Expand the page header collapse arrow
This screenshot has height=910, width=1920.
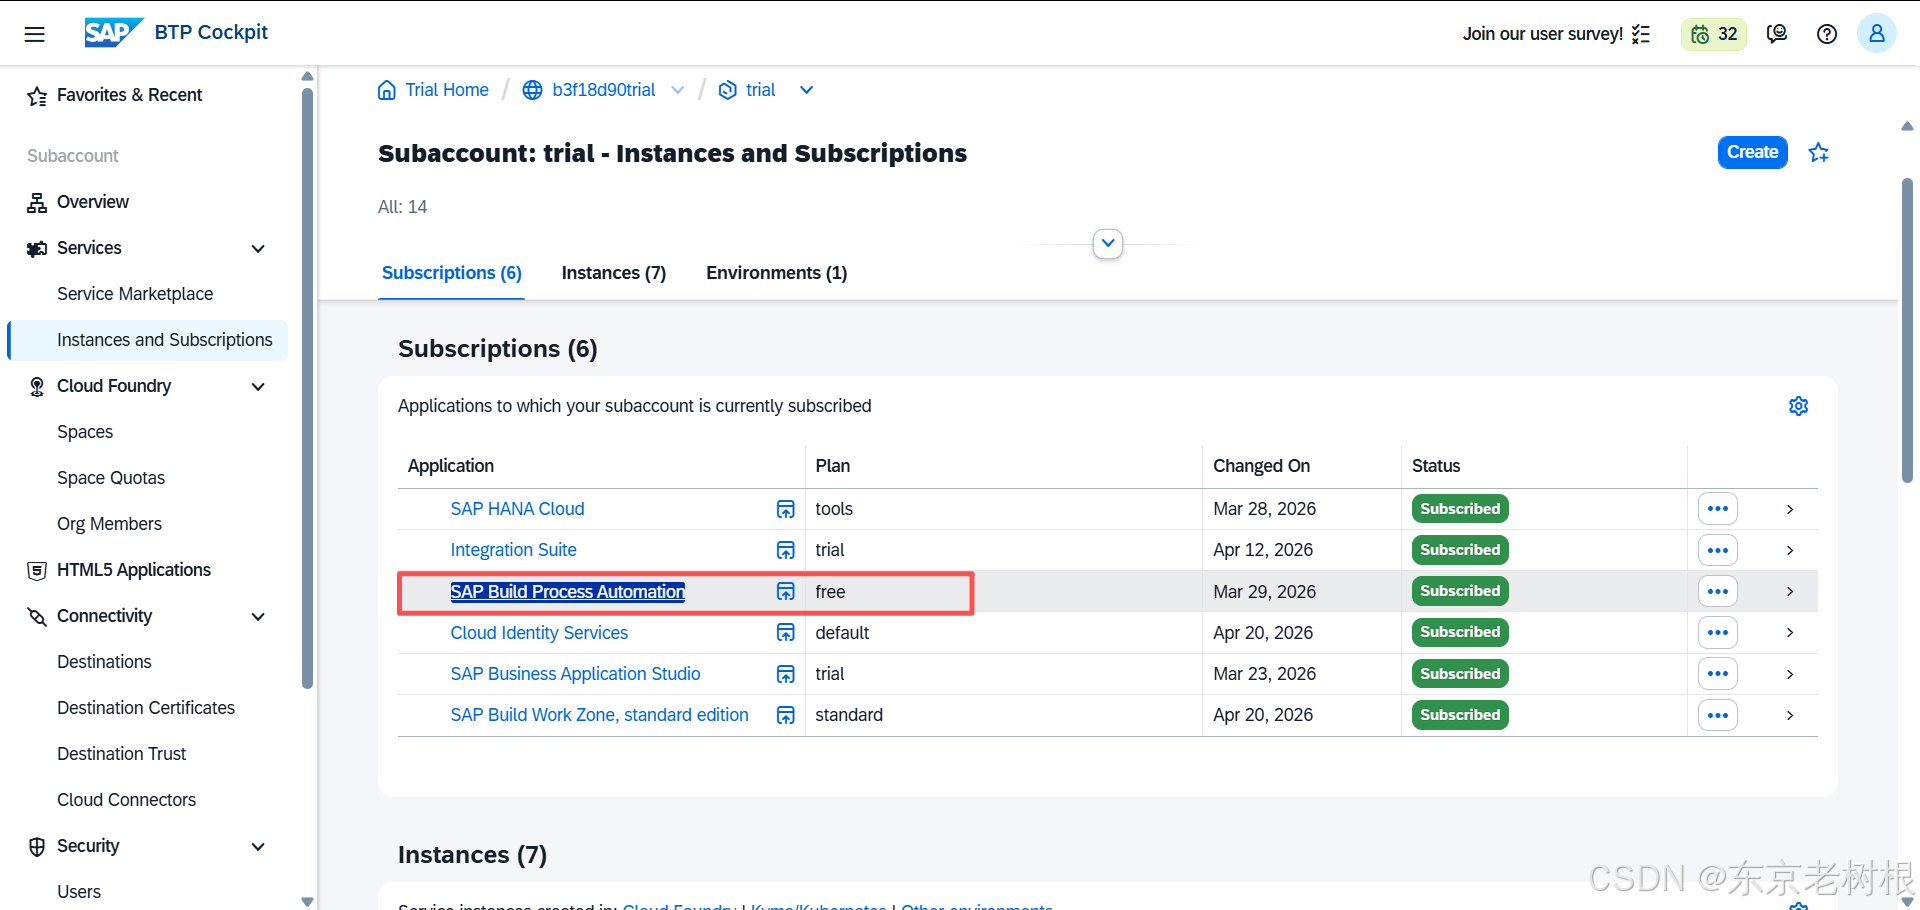tap(1108, 243)
